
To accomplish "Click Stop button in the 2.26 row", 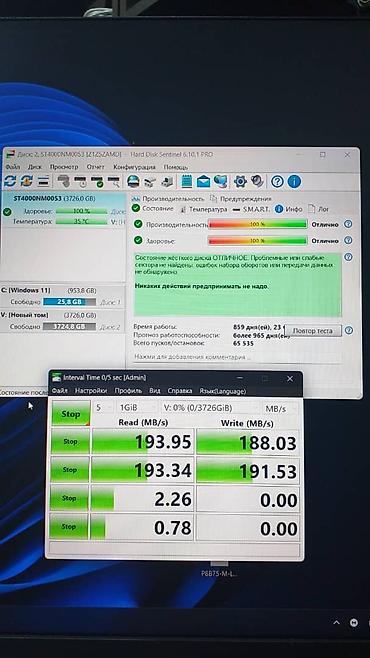I will click(x=69, y=498).
